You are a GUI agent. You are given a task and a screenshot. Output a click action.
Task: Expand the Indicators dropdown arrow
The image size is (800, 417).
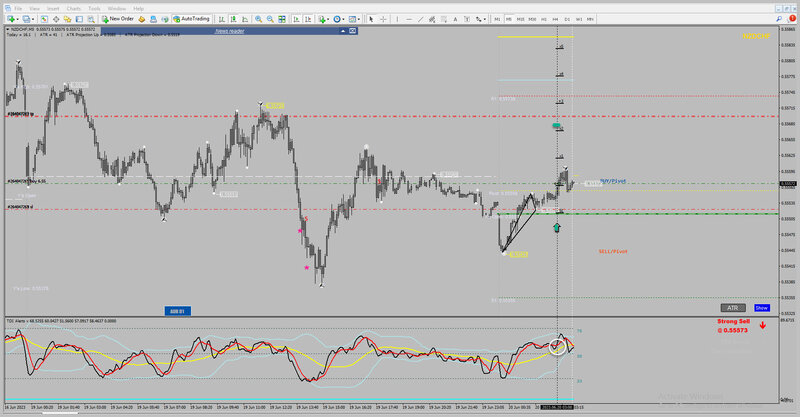pyautogui.click(x=328, y=19)
